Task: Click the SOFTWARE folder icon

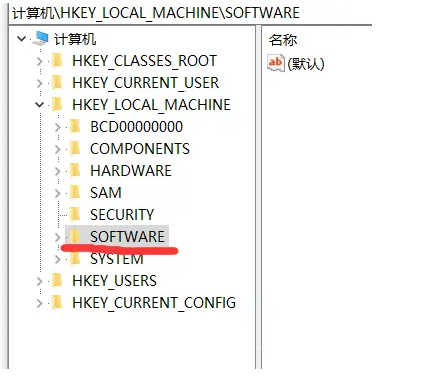Action: click(76, 237)
